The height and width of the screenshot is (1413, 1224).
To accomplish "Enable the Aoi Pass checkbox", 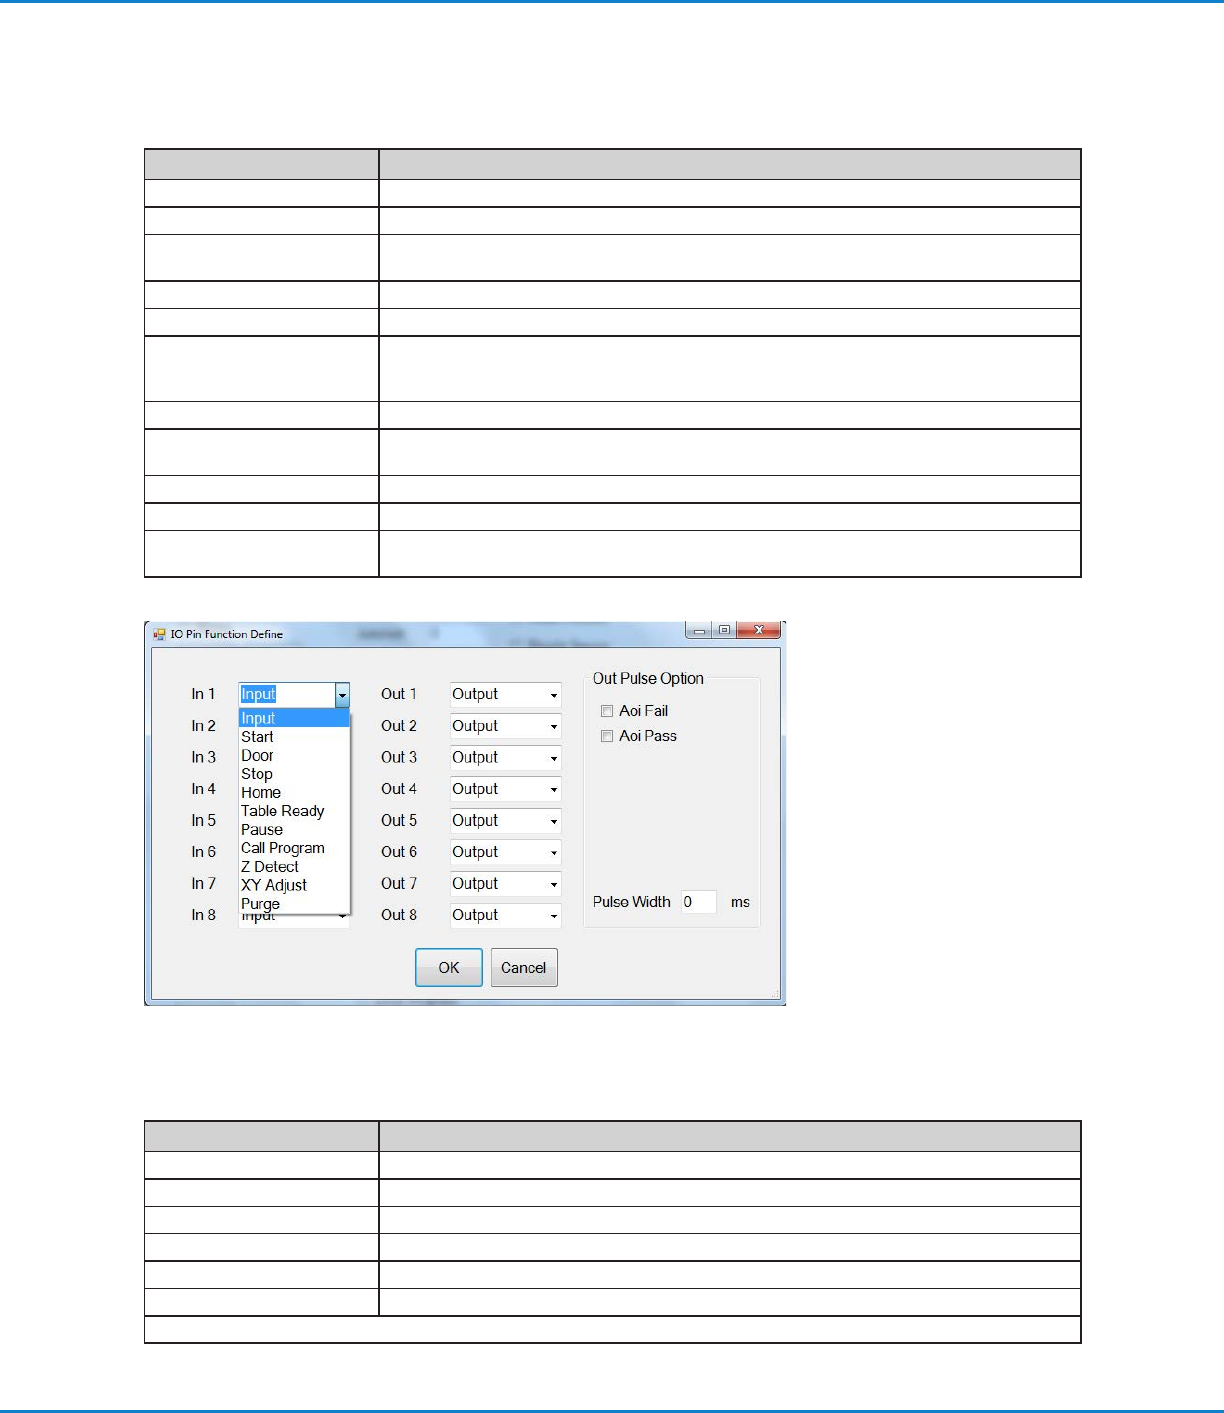I will tap(607, 736).
